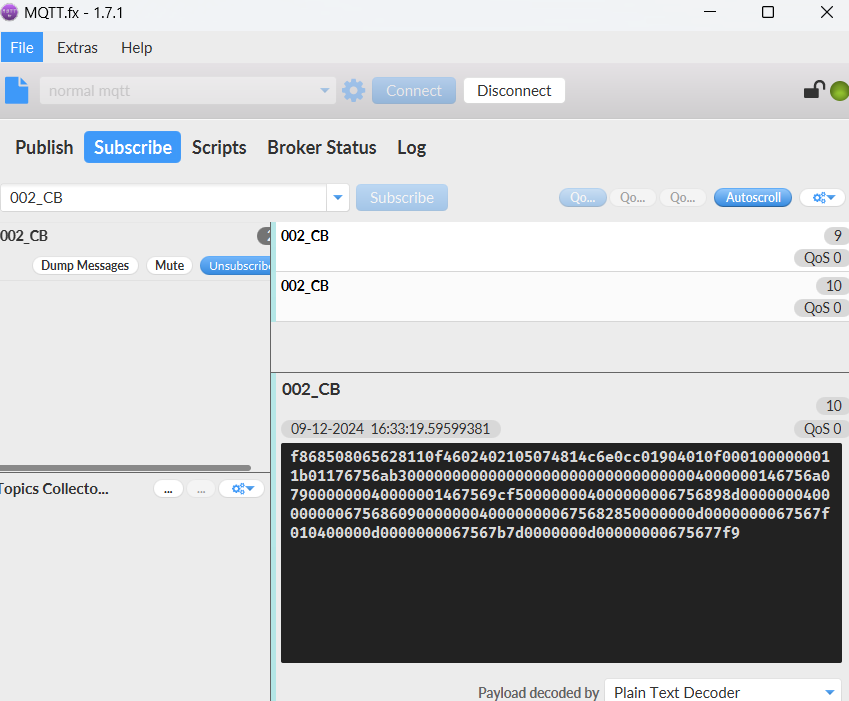849x701 pixels.
Task: Click the QoS 0 badge in details
Action: (x=822, y=429)
